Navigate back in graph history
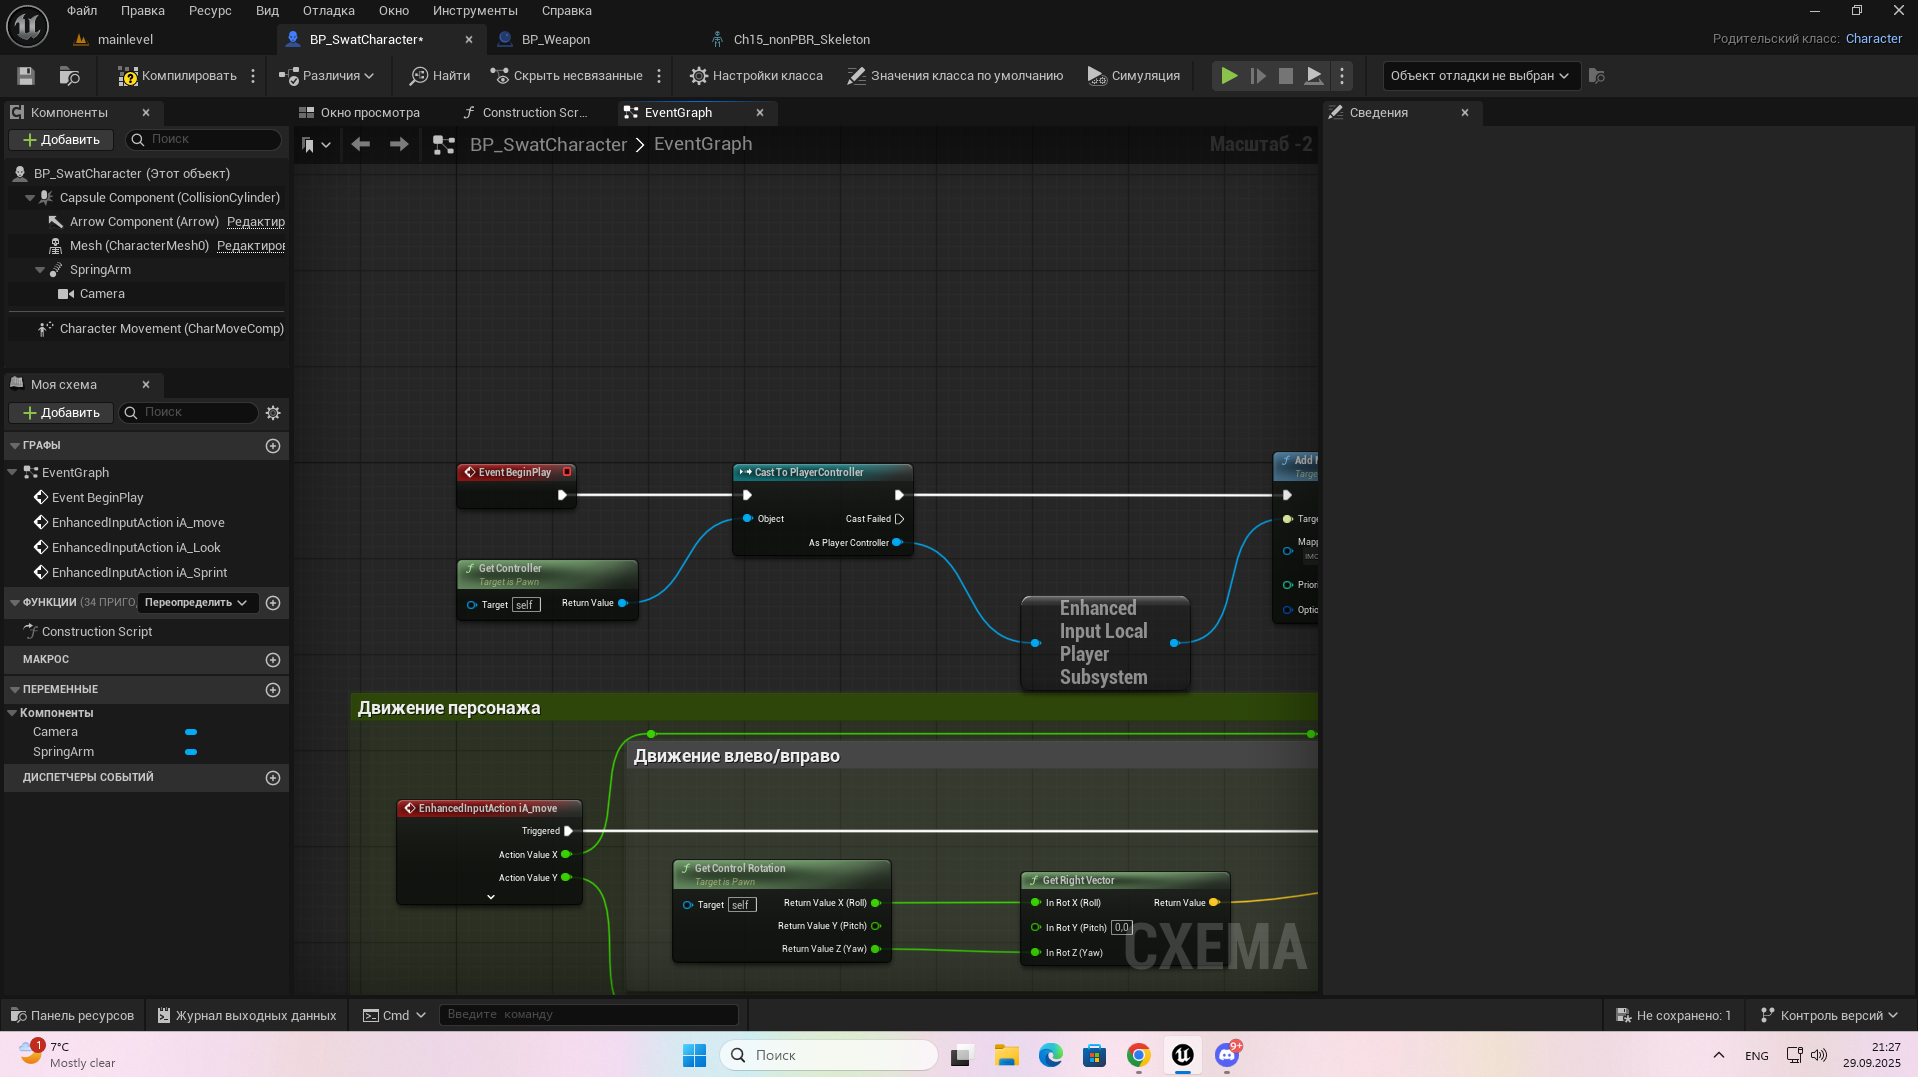The width and height of the screenshot is (1918, 1077). coord(361,145)
